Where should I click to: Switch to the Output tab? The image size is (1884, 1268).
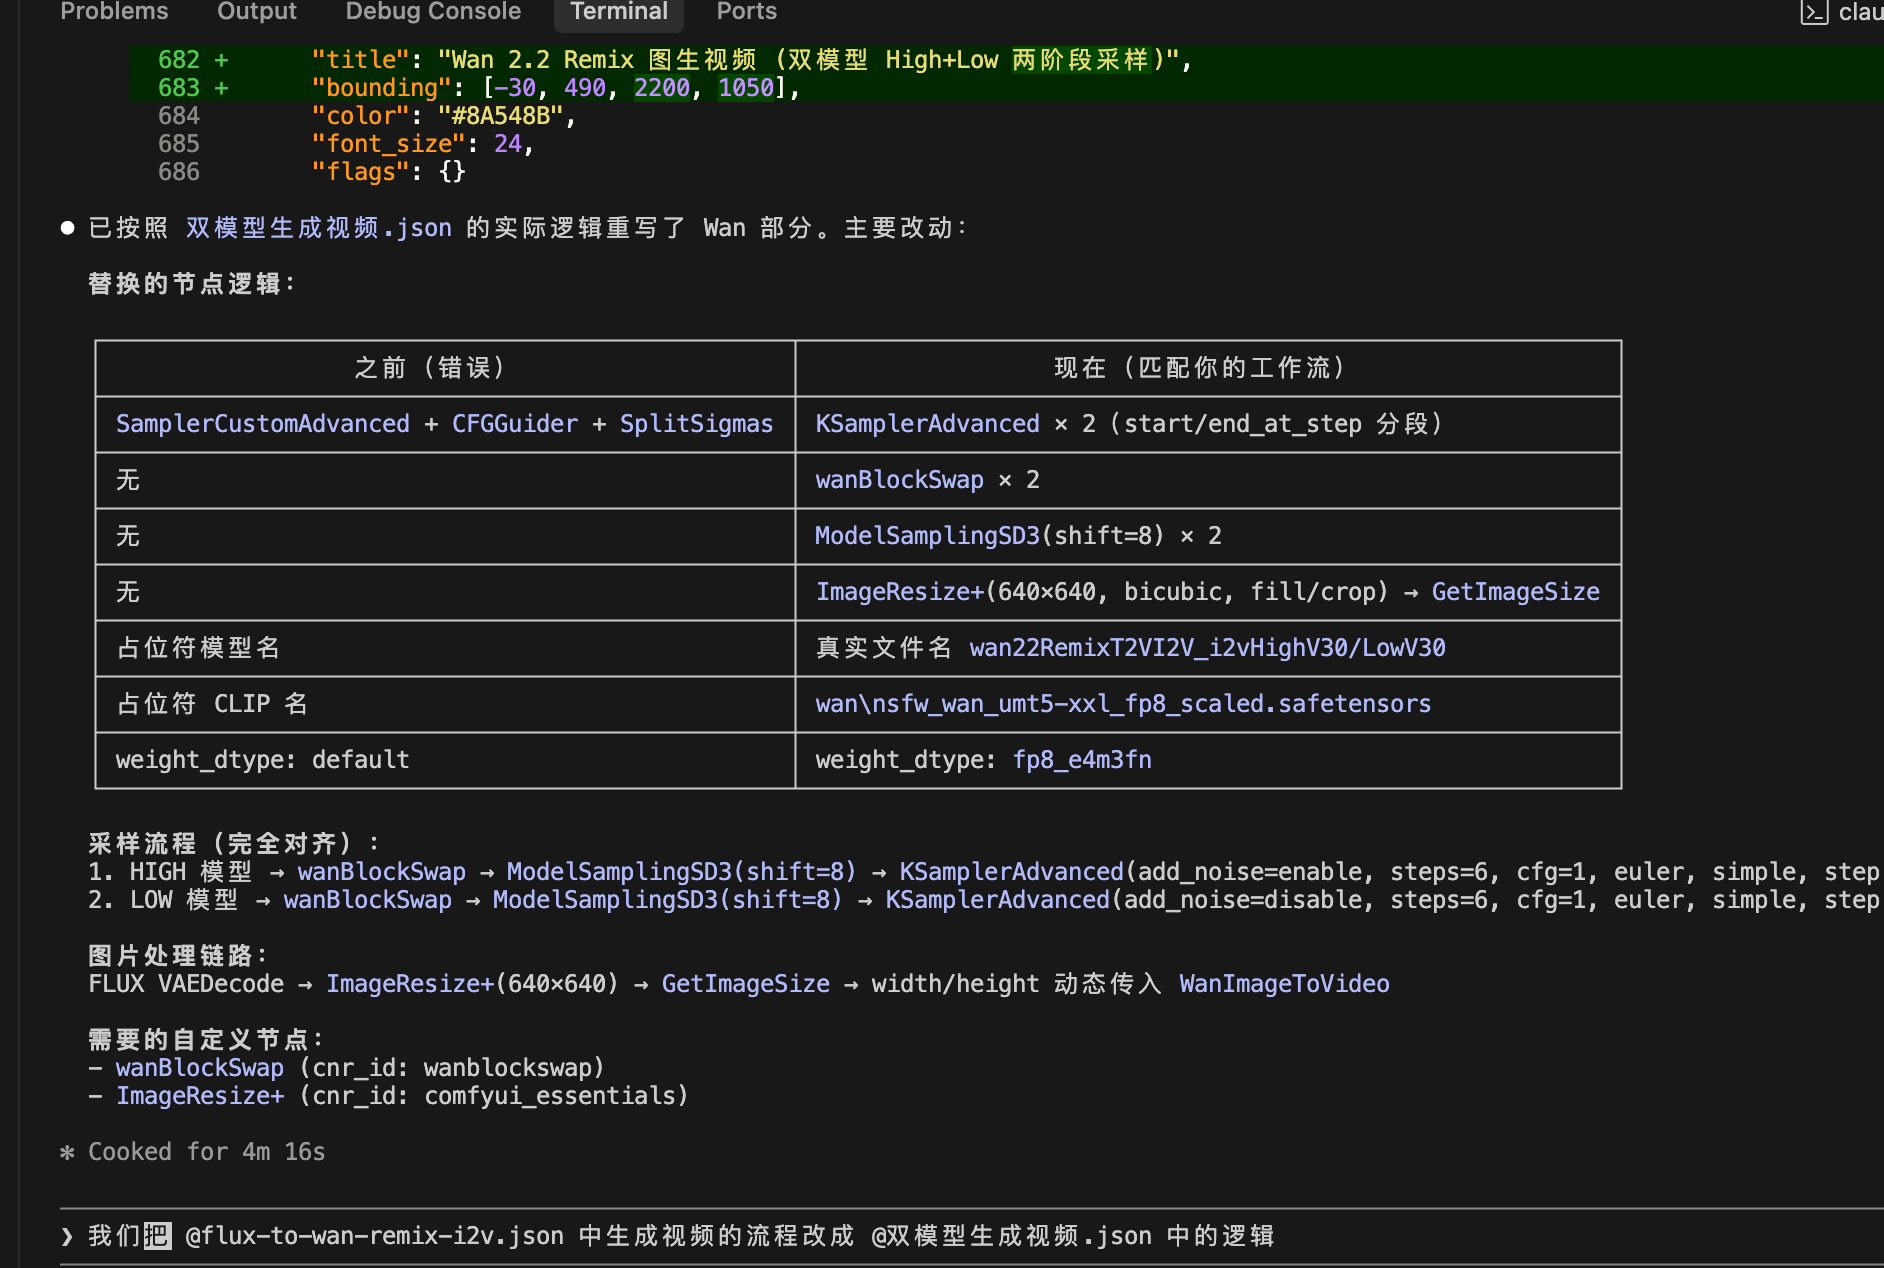[256, 12]
